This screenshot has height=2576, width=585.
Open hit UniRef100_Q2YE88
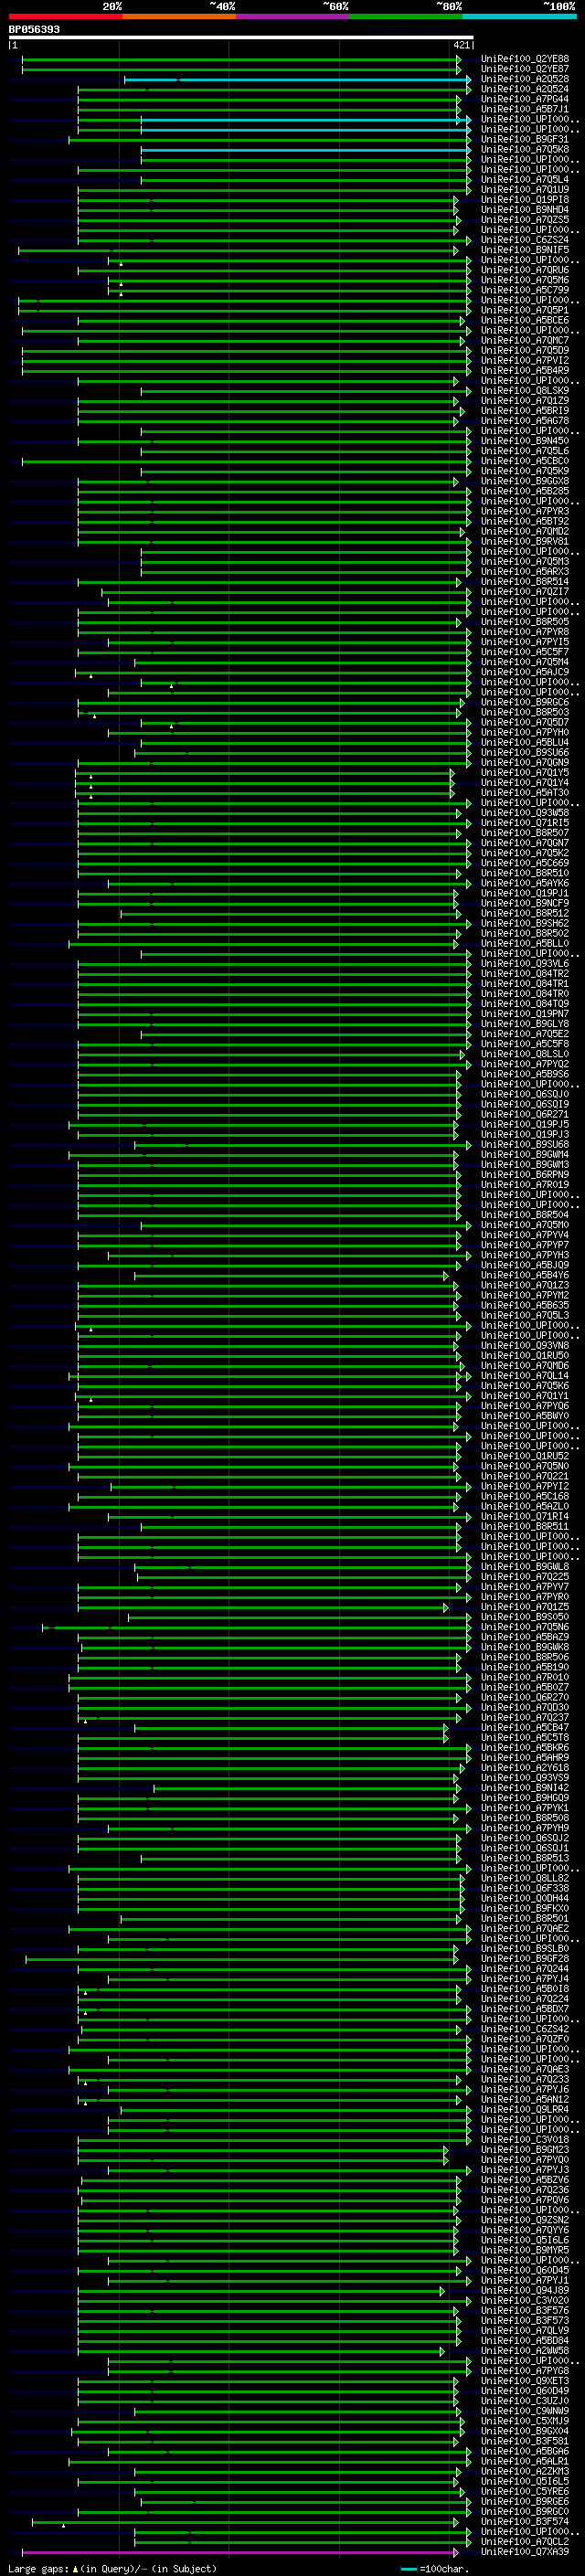525,59
